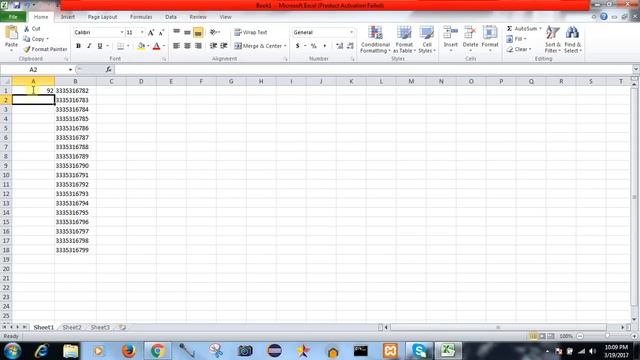The image size is (640, 360).
Task: Switch to Sheet3 tab
Action: tap(100, 327)
